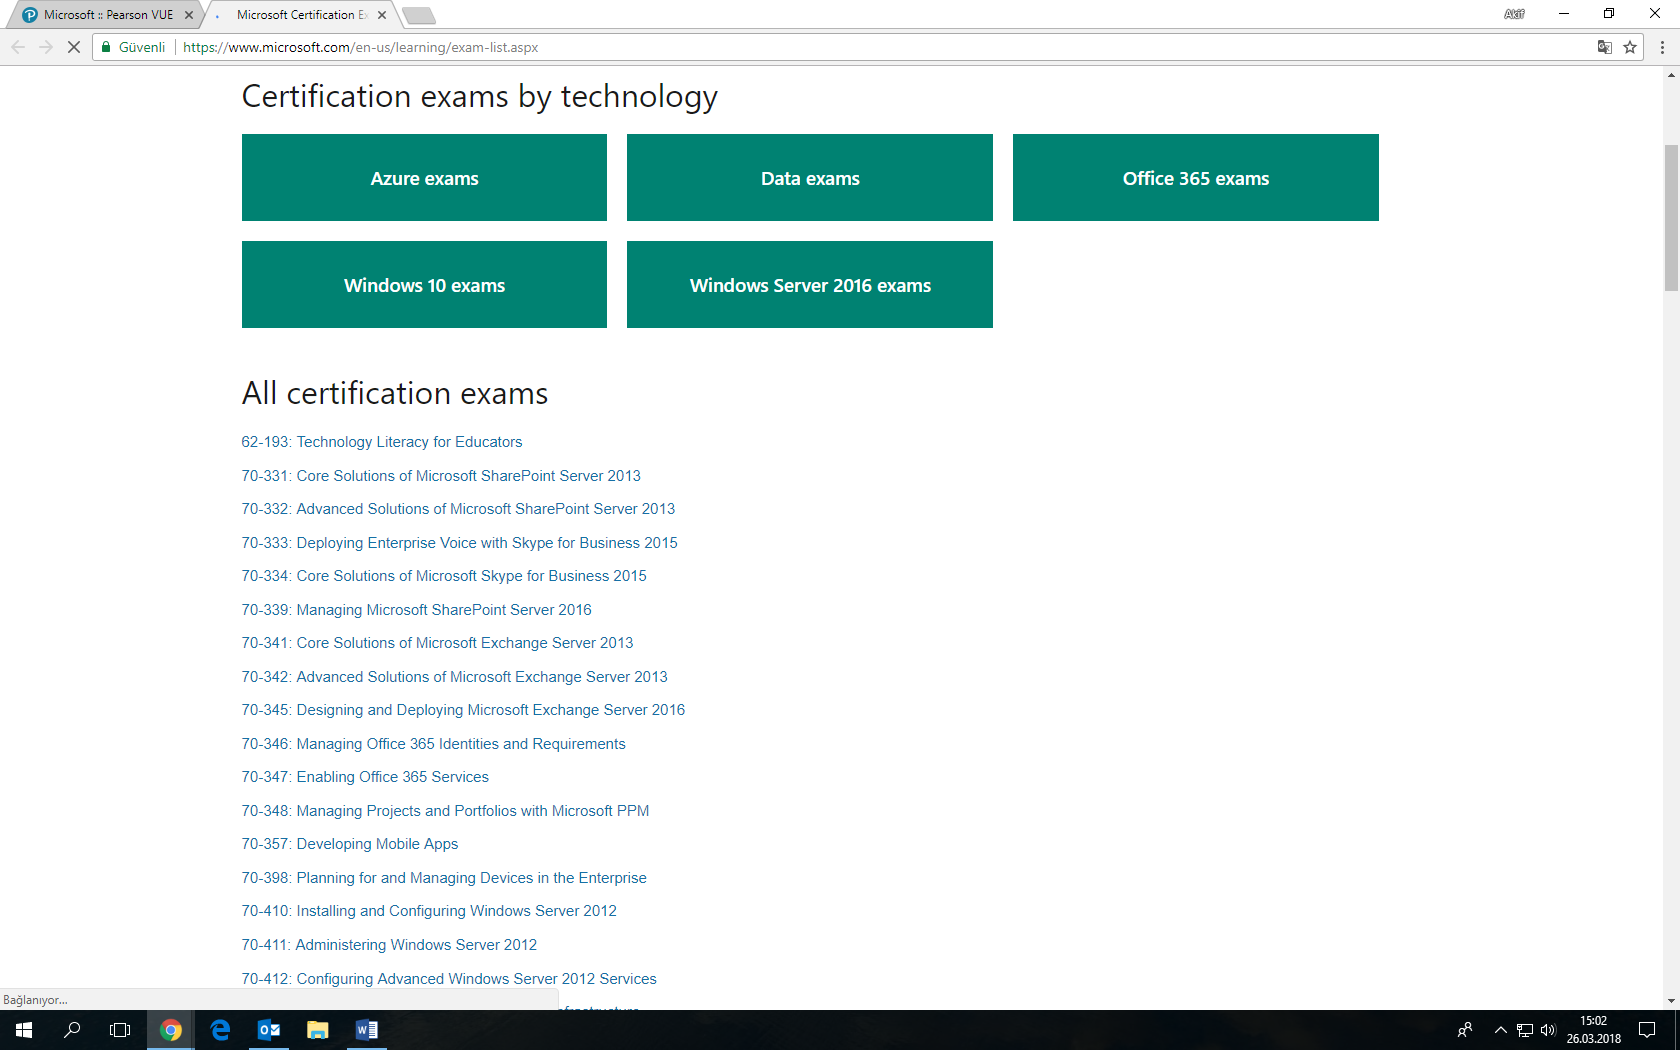Viewport: 1680px width, 1050px height.
Task: Click the People icon in system tray
Action: (x=1465, y=1030)
